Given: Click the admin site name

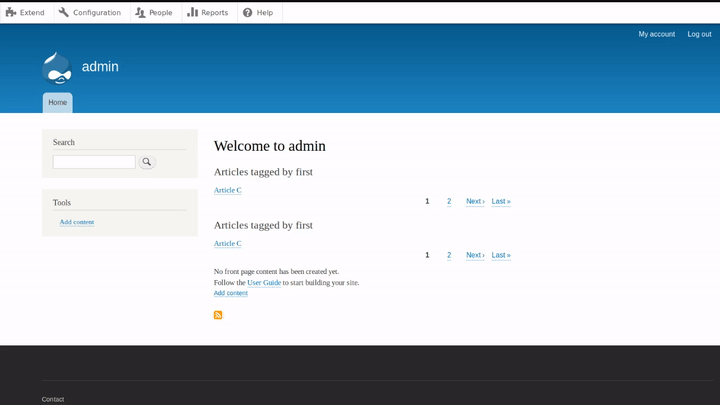Looking at the screenshot, I should click(100, 67).
